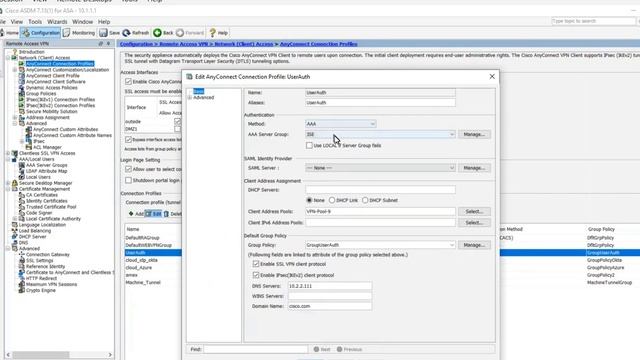Open CA Certificates tree node
Image resolution: width=640 pixels, height=360 pixels.
pyautogui.click(x=42, y=195)
